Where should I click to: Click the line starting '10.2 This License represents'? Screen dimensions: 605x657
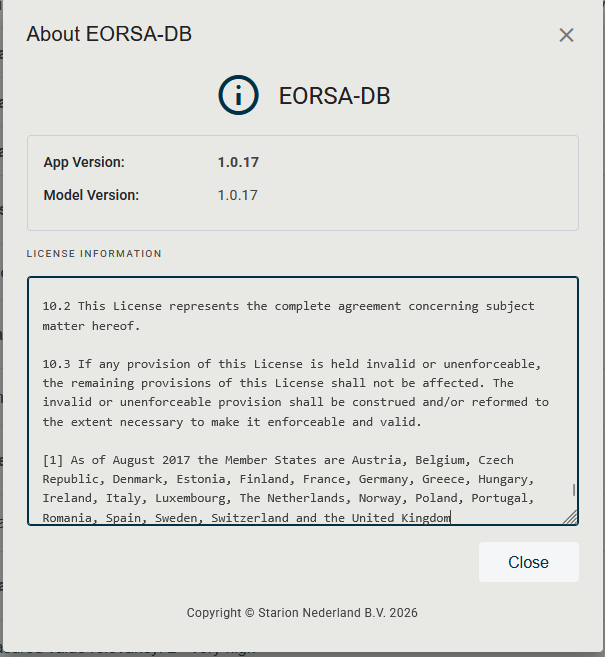point(288,306)
